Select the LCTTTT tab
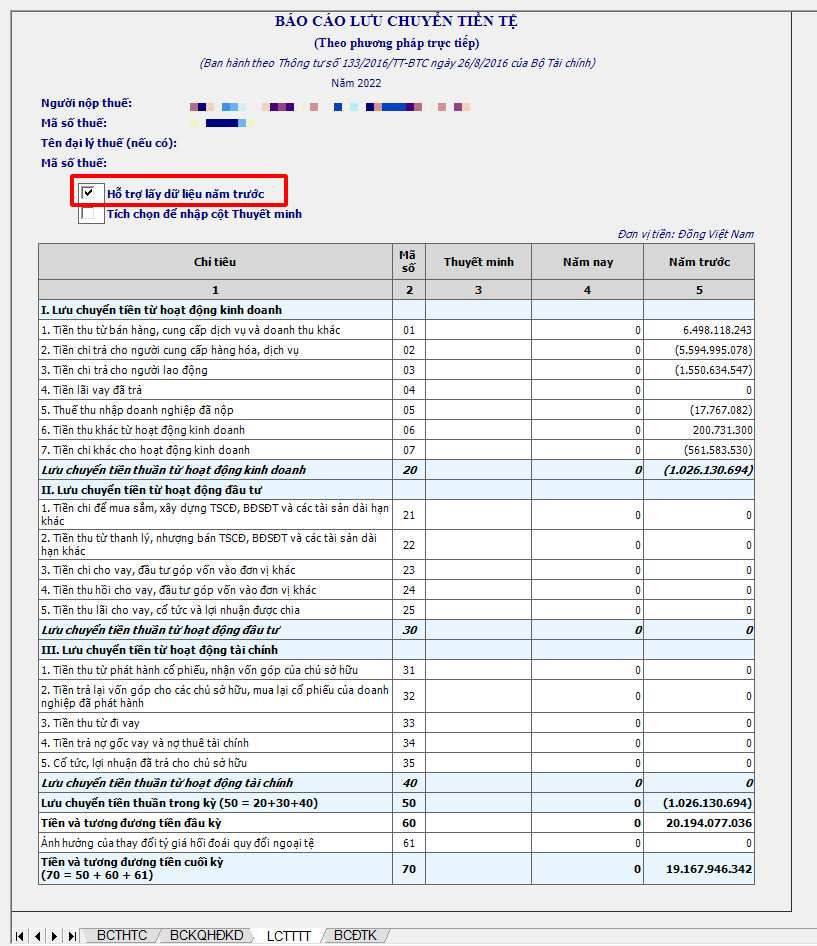Screen dimensions: 817x946 pos(288,936)
